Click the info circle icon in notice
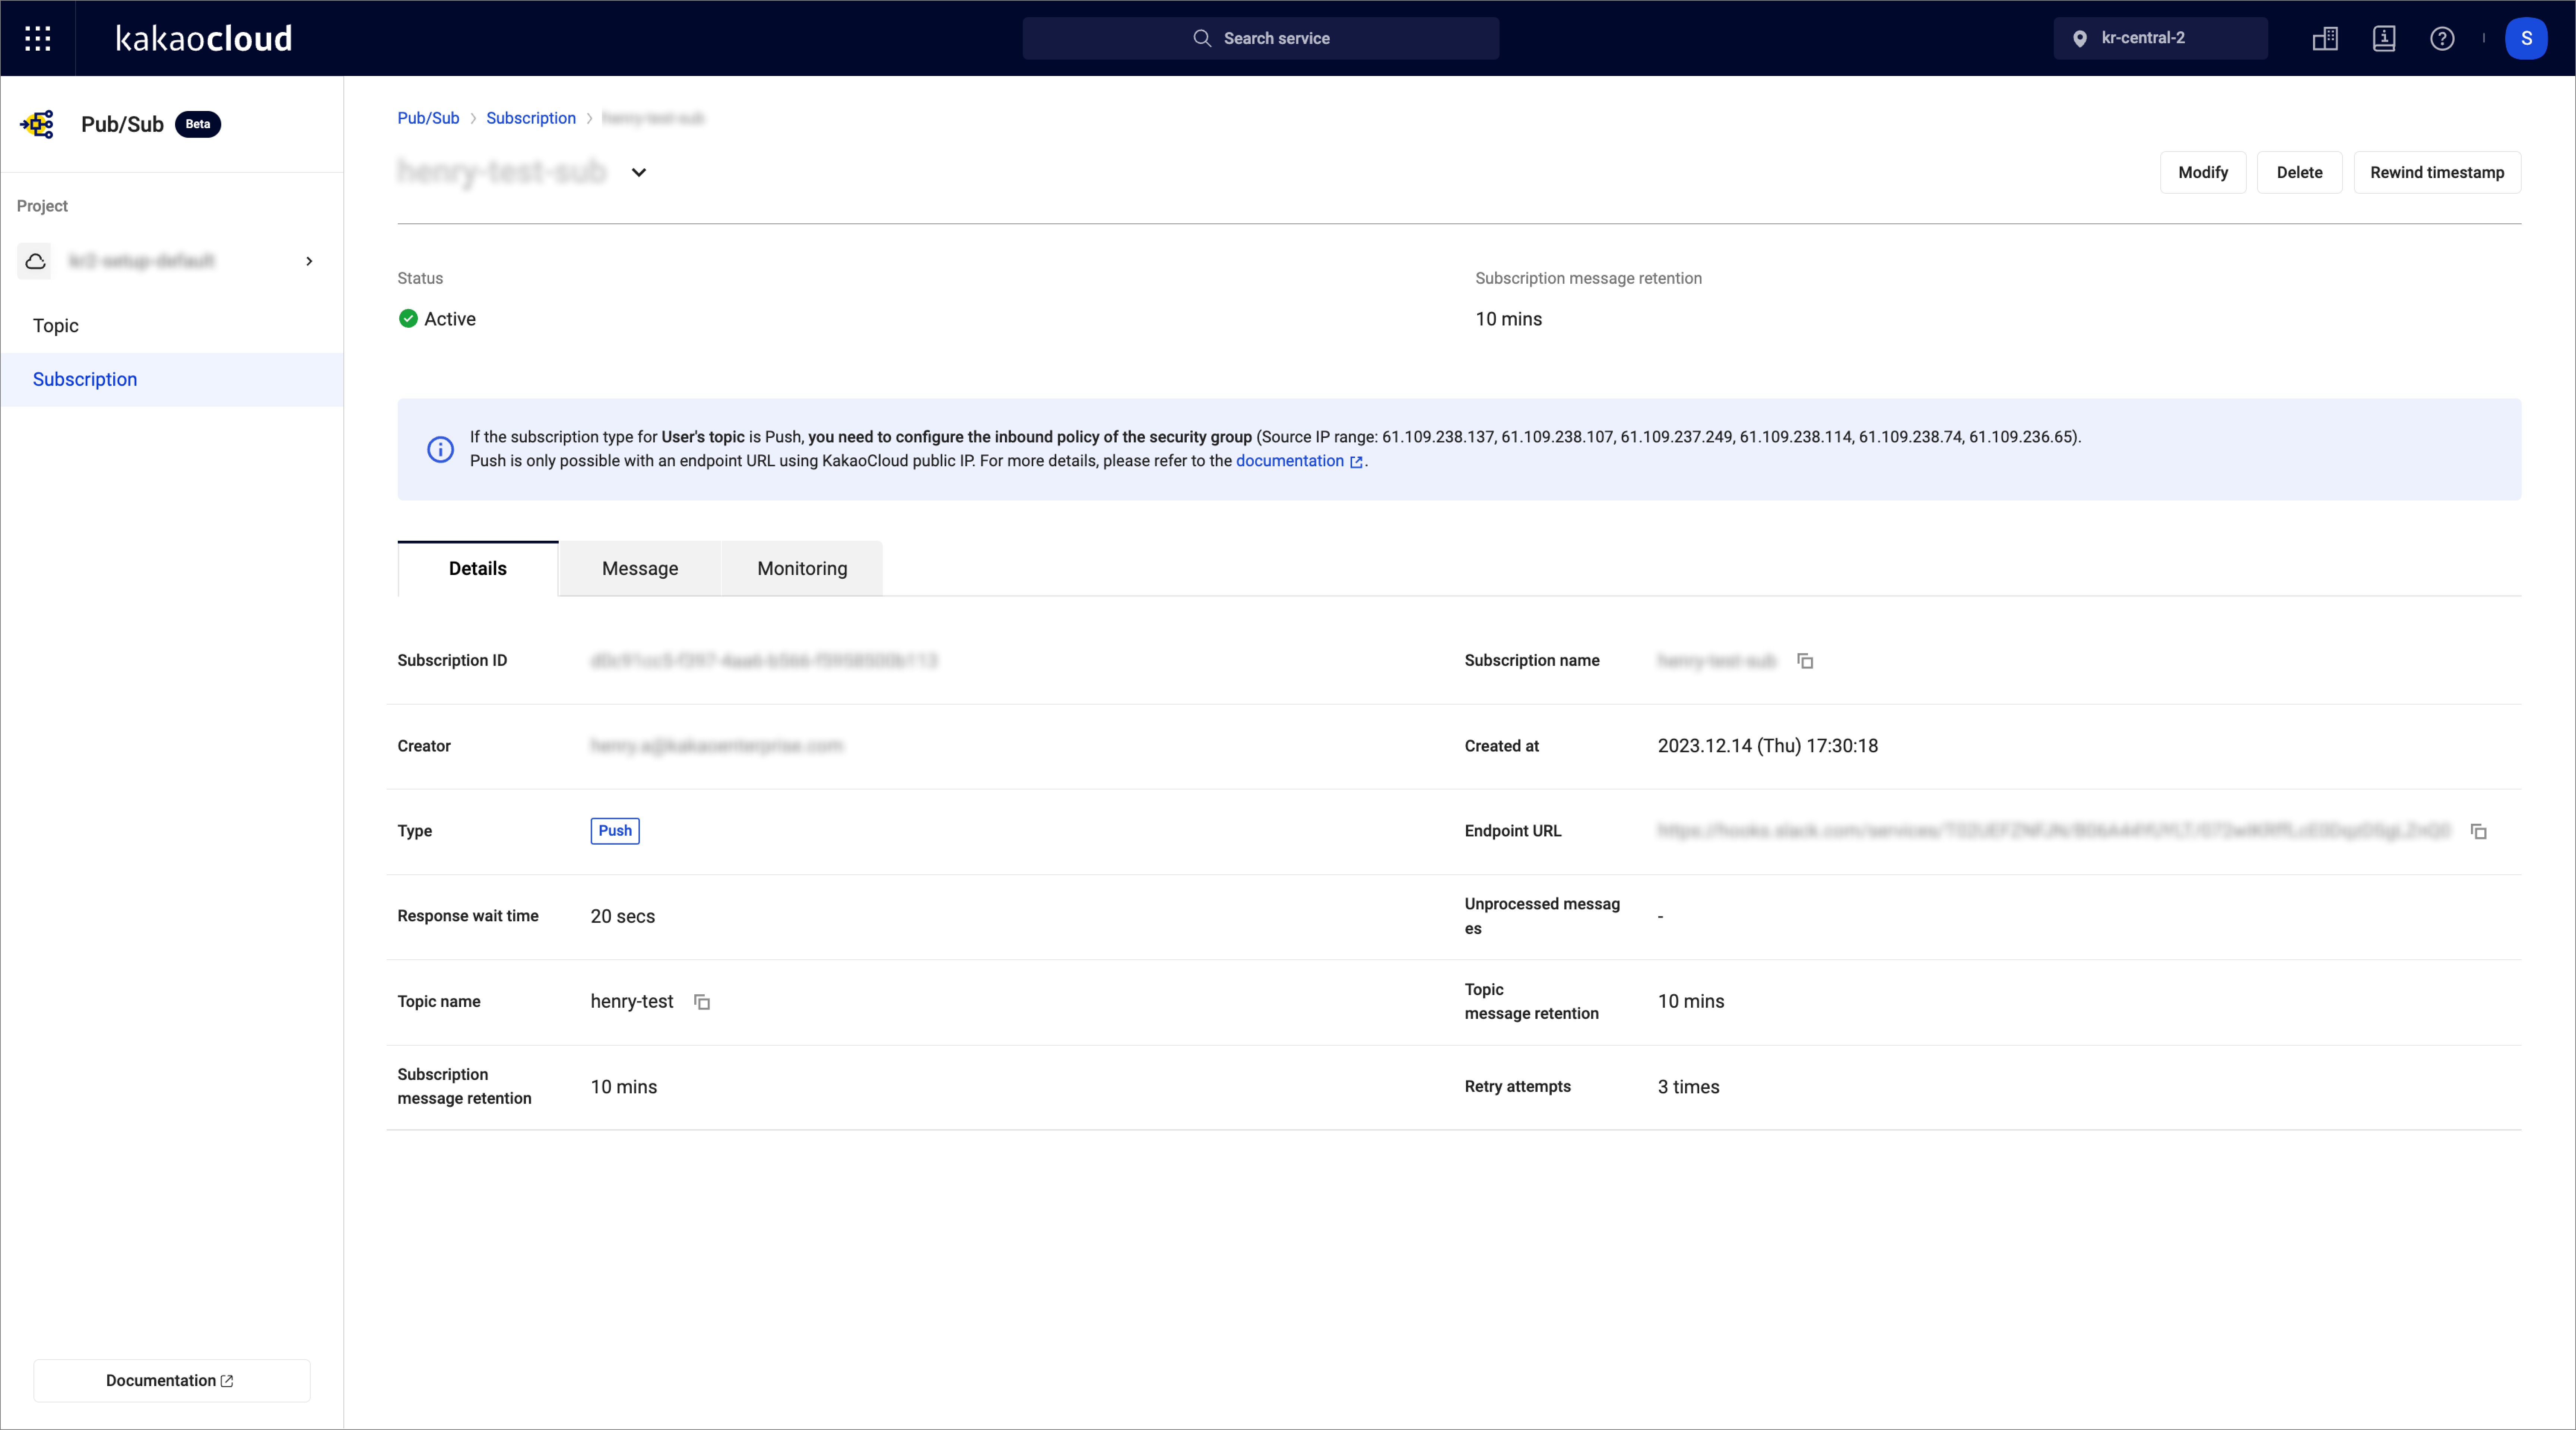 [440, 450]
